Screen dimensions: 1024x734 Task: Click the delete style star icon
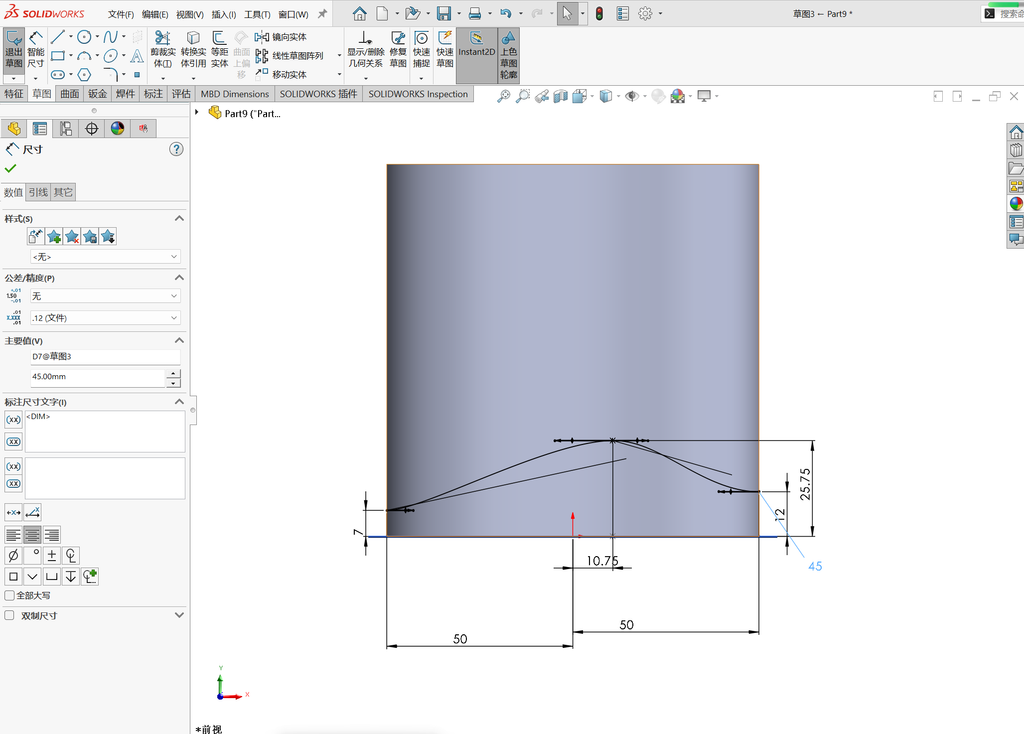tap(72, 236)
